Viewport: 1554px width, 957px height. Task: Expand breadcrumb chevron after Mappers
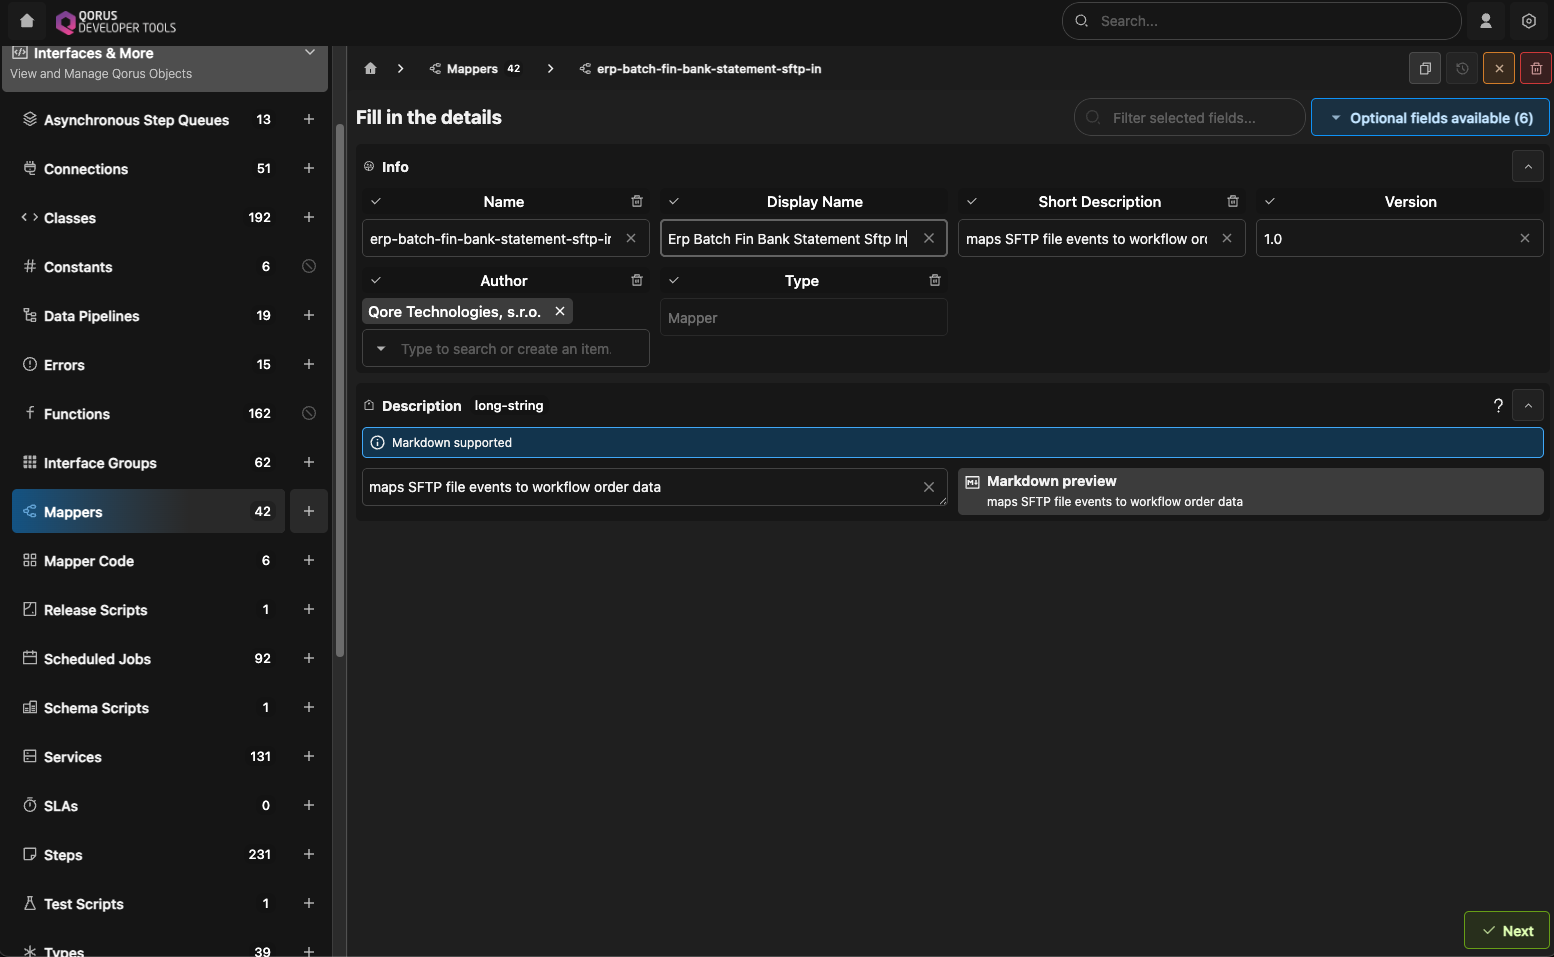(550, 69)
